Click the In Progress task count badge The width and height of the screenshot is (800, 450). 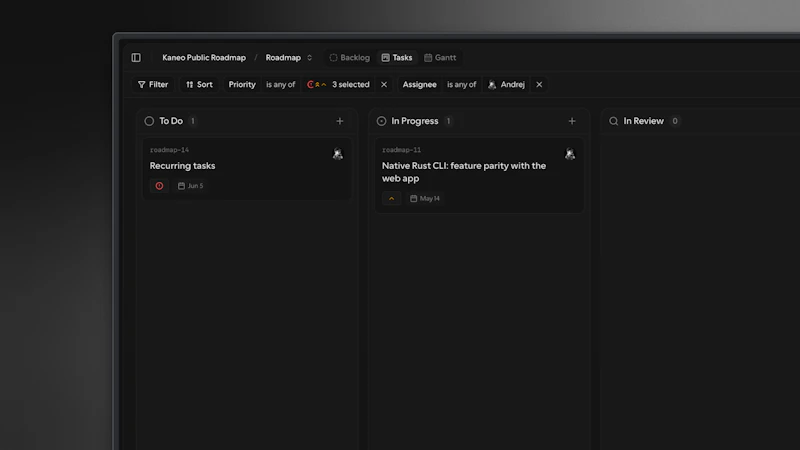(448, 121)
